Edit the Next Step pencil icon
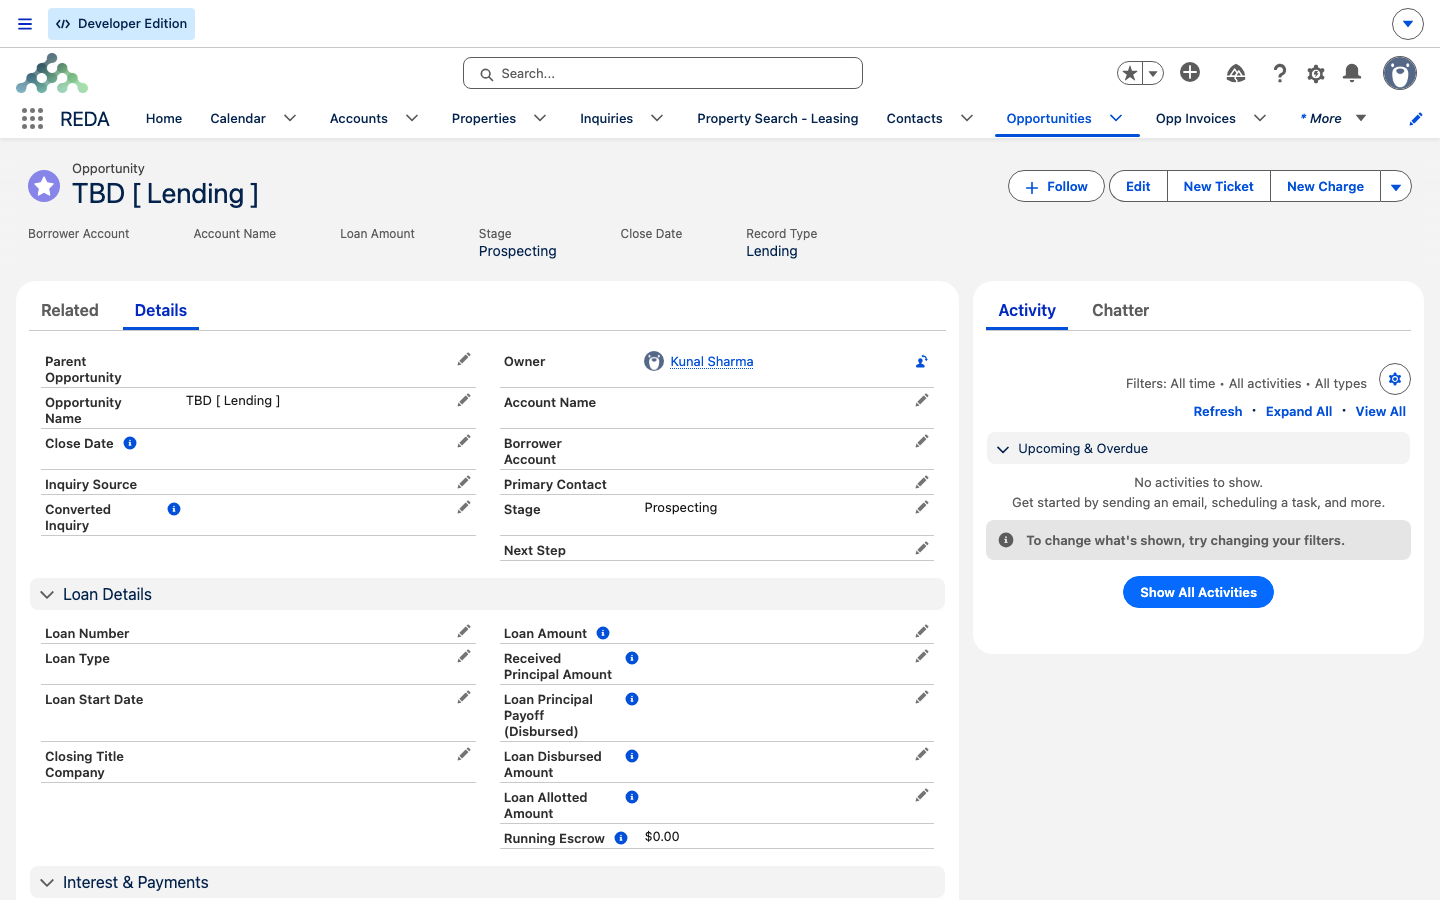 pos(922,549)
